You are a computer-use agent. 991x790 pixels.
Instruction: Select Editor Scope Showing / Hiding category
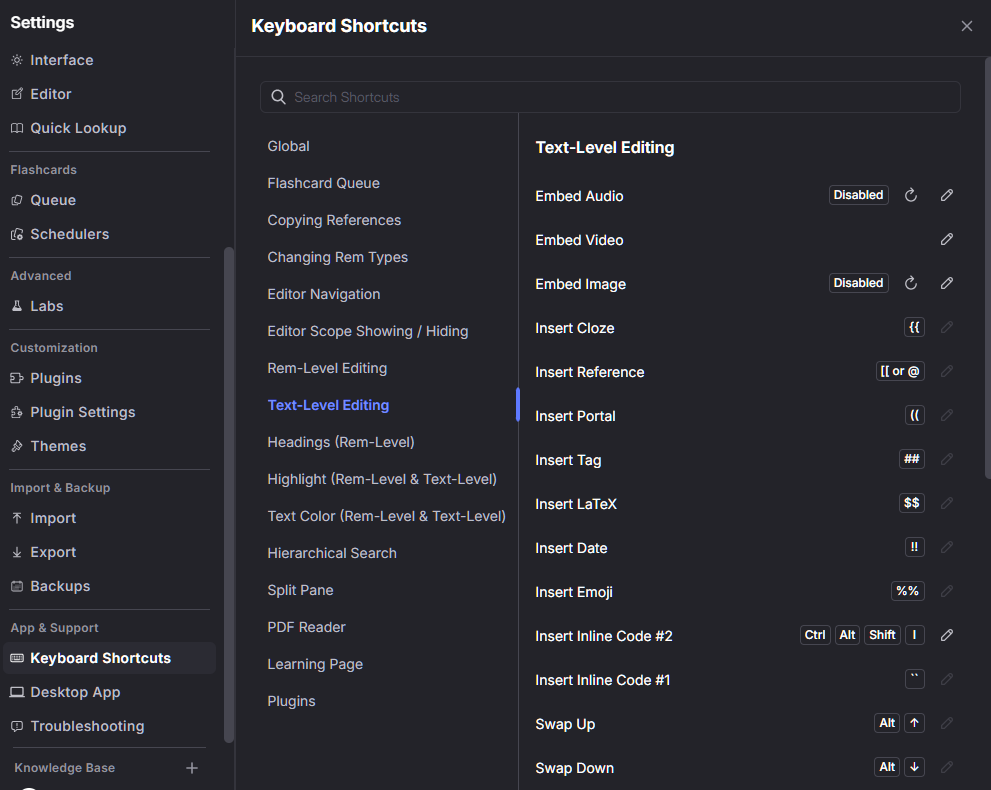point(368,331)
